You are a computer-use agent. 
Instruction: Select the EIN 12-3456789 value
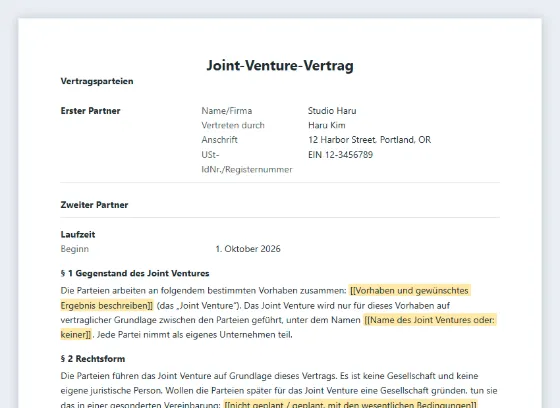(340, 155)
